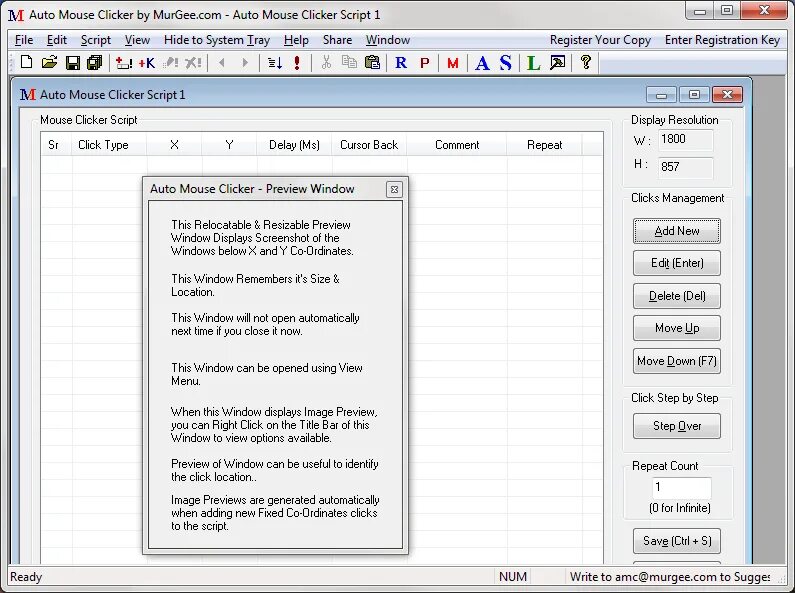Click the Click Type column header
The height and width of the screenshot is (593, 795).
[x=109, y=145]
